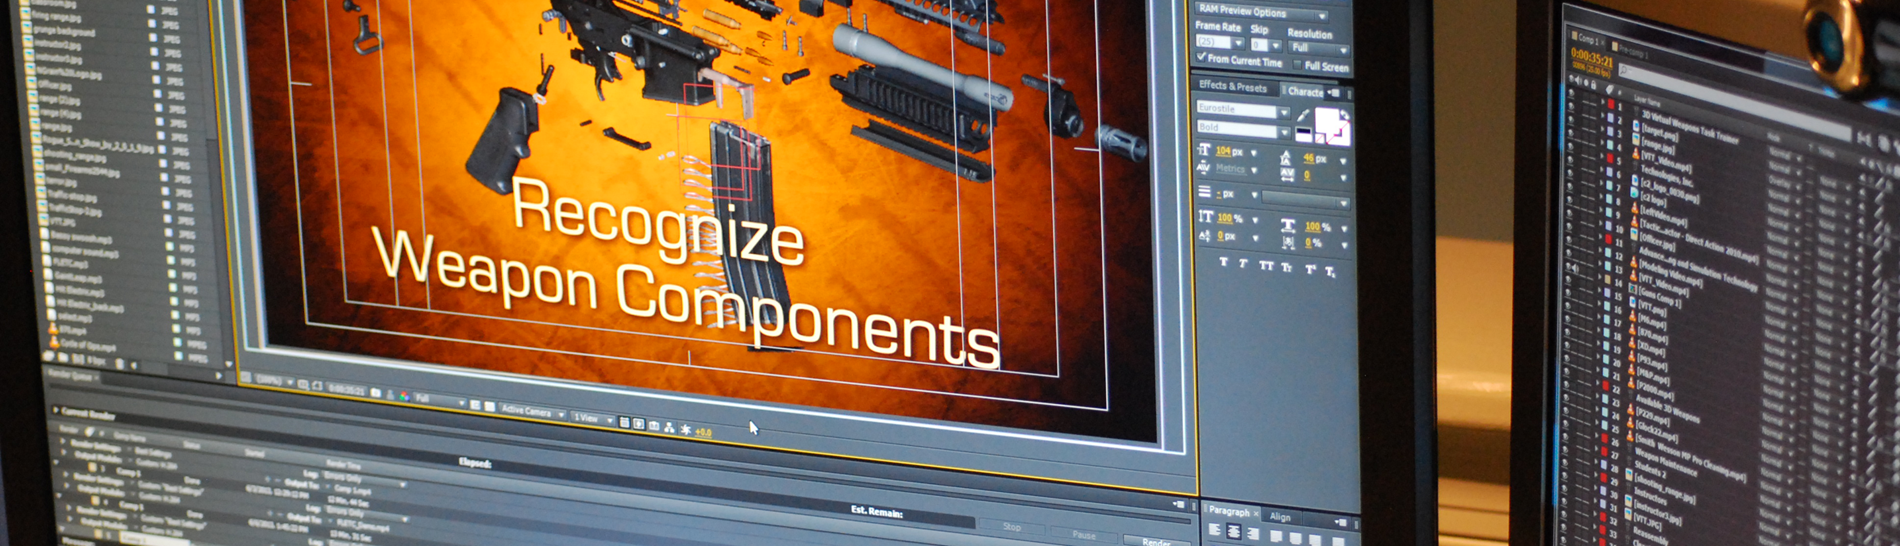Enable the Full Screen checkbox
The height and width of the screenshot is (546, 1900).
point(1297,65)
